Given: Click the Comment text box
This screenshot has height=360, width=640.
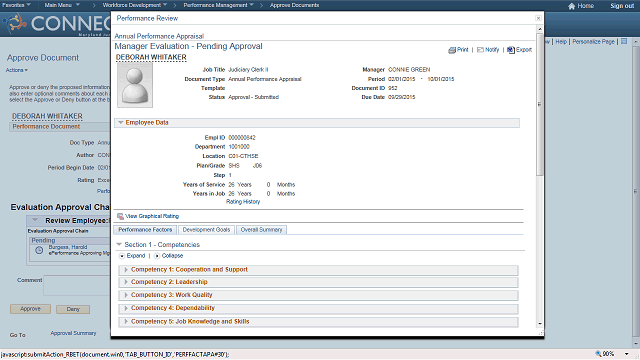Looking at the screenshot, I should [77, 285].
